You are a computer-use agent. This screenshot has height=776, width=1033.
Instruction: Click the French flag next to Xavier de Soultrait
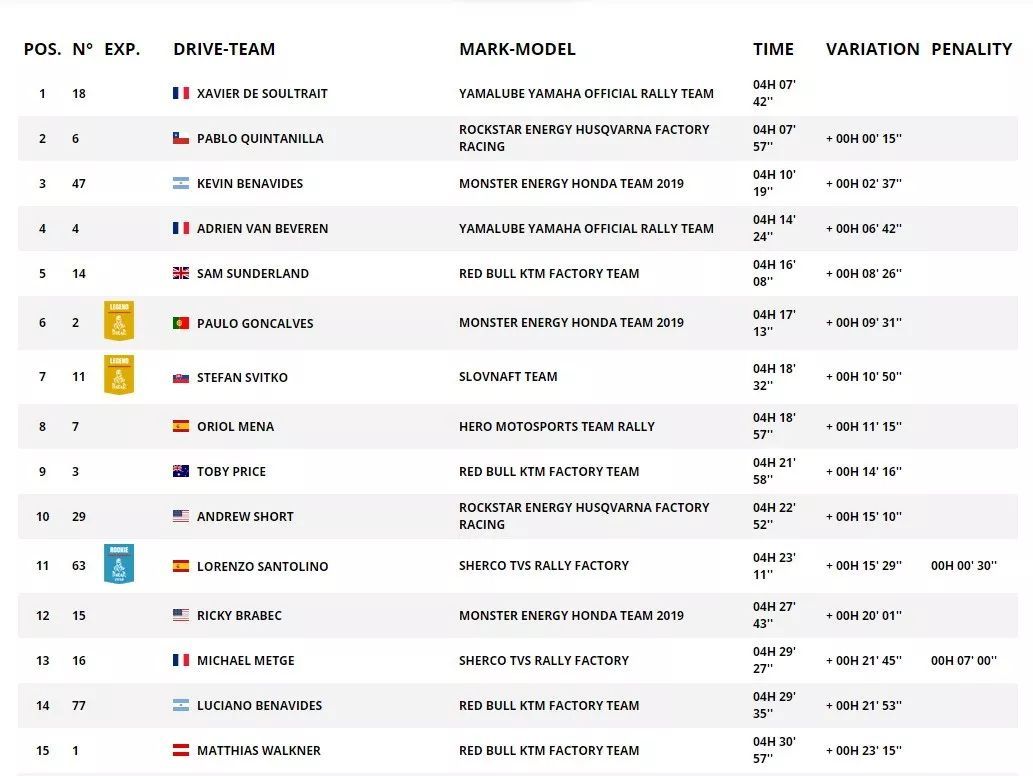[x=181, y=93]
